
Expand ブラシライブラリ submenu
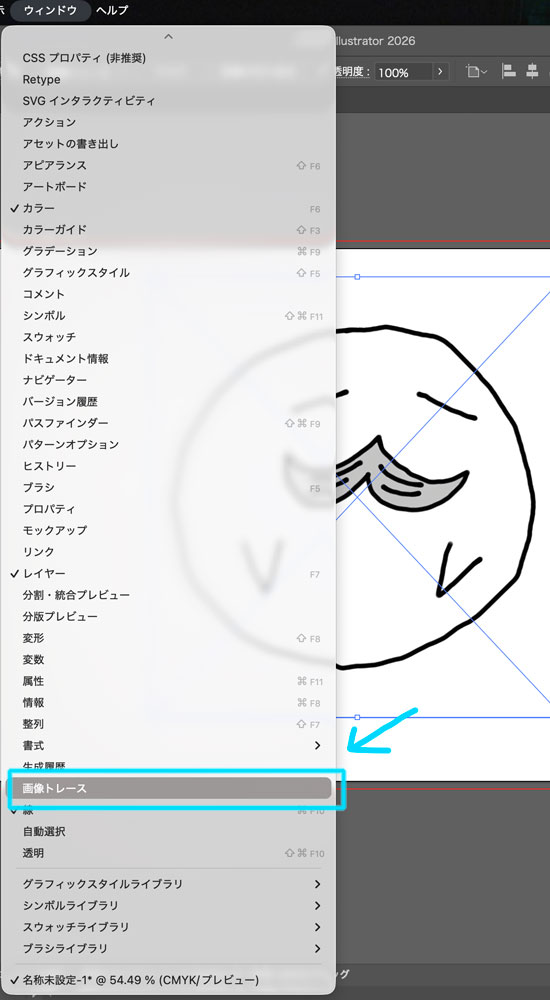168,948
